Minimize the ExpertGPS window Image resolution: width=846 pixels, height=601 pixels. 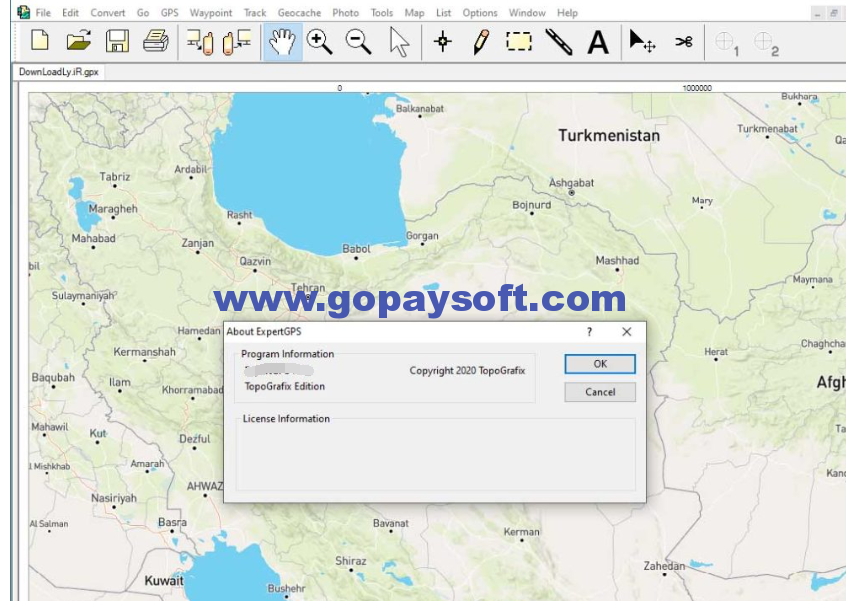(818, 14)
